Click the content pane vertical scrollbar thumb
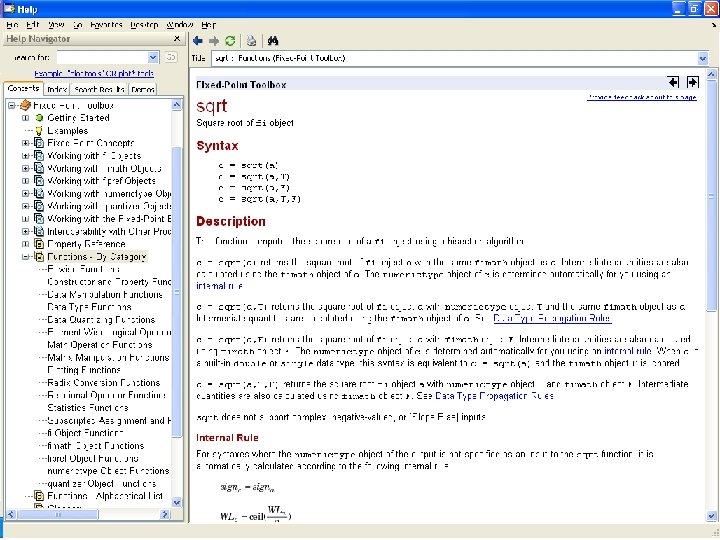Screen dimensions: 720x540 711,195
